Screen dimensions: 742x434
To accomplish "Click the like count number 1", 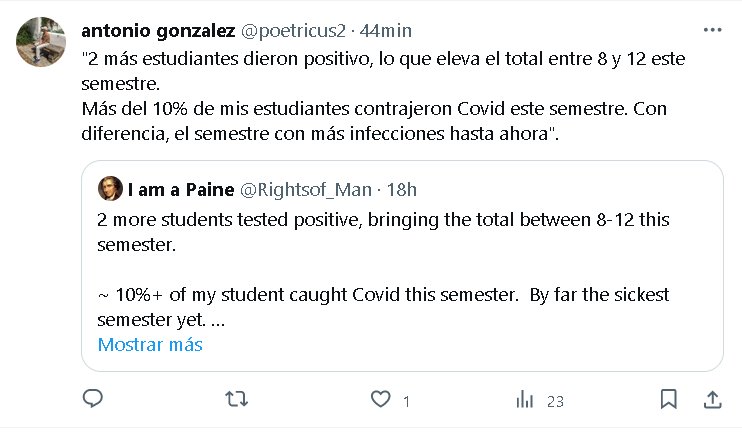I will click(x=406, y=401).
